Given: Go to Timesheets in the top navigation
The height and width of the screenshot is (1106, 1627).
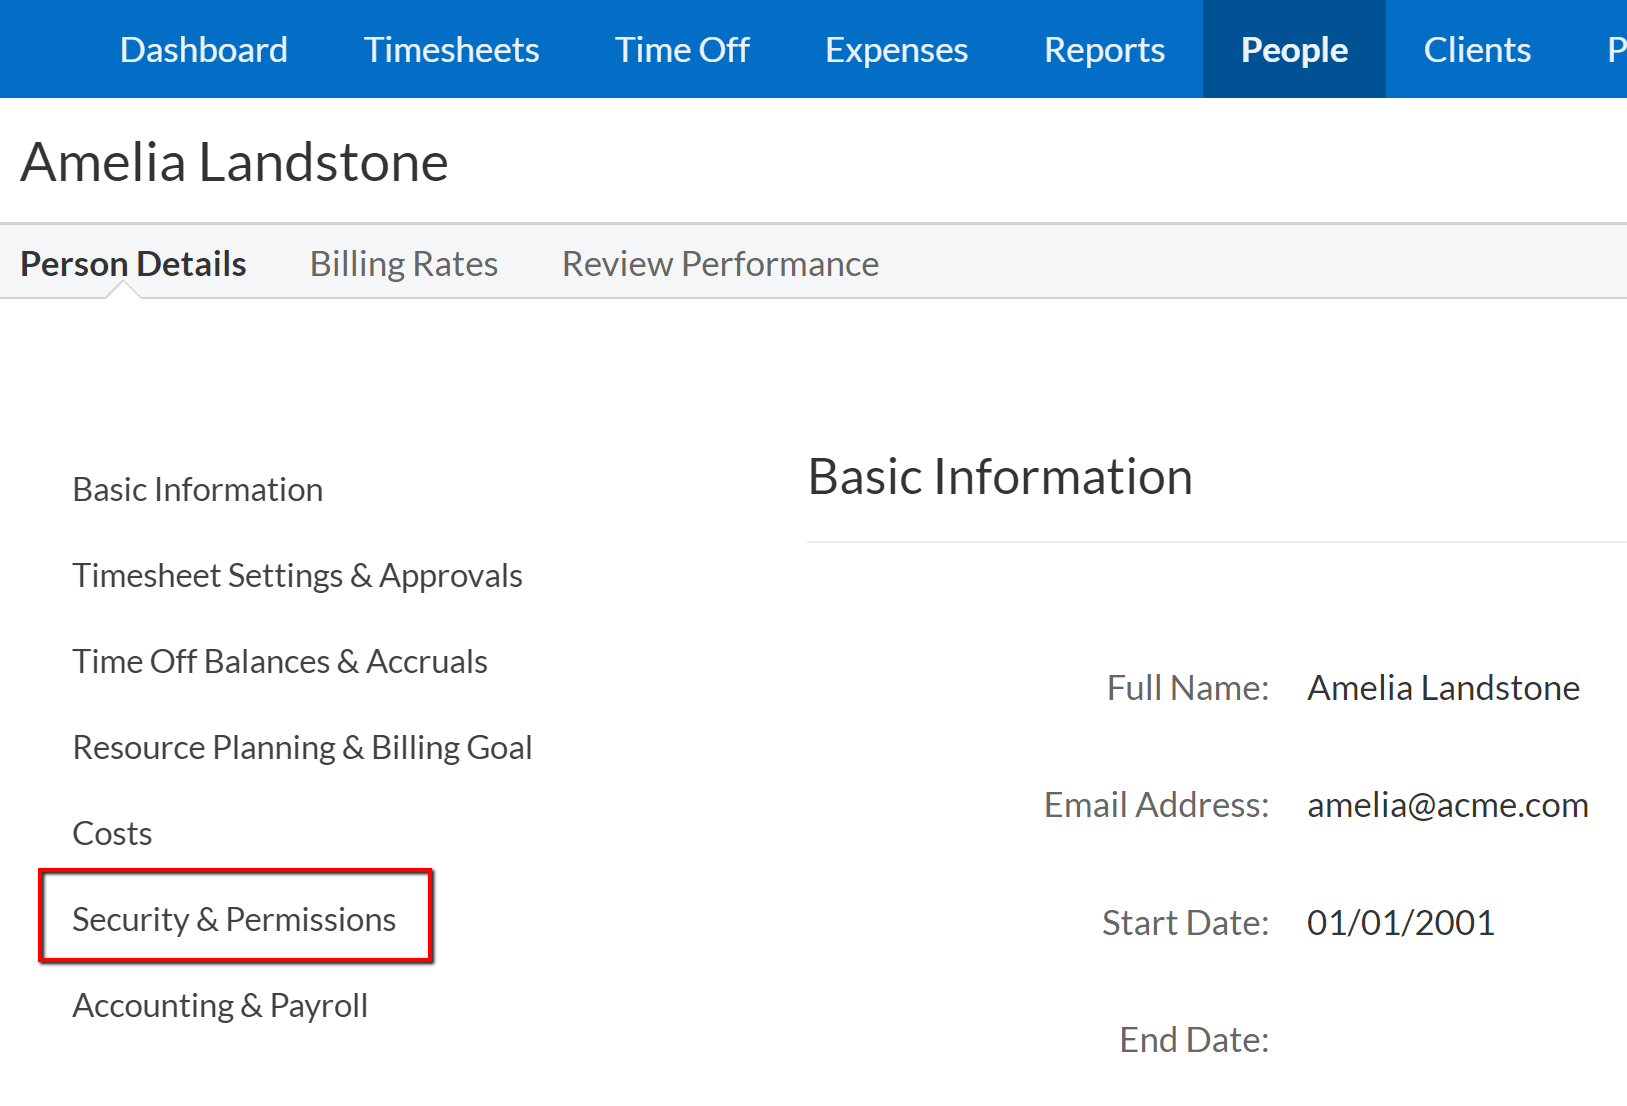Looking at the screenshot, I should [x=451, y=50].
